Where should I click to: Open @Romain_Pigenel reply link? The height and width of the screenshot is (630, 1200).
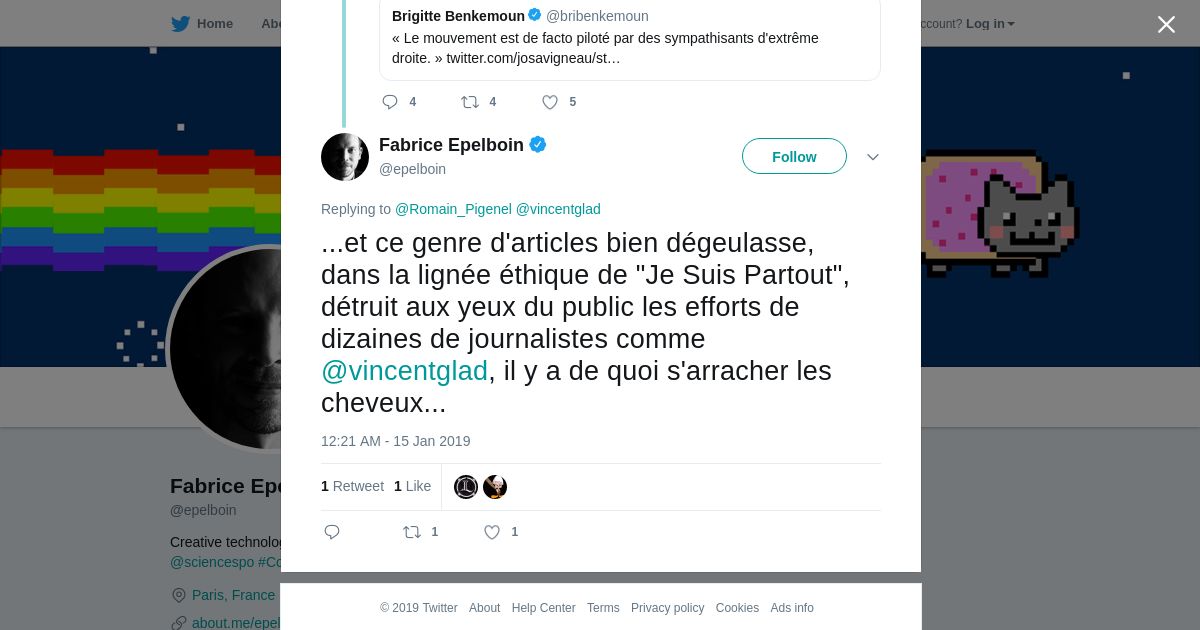point(453,209)
